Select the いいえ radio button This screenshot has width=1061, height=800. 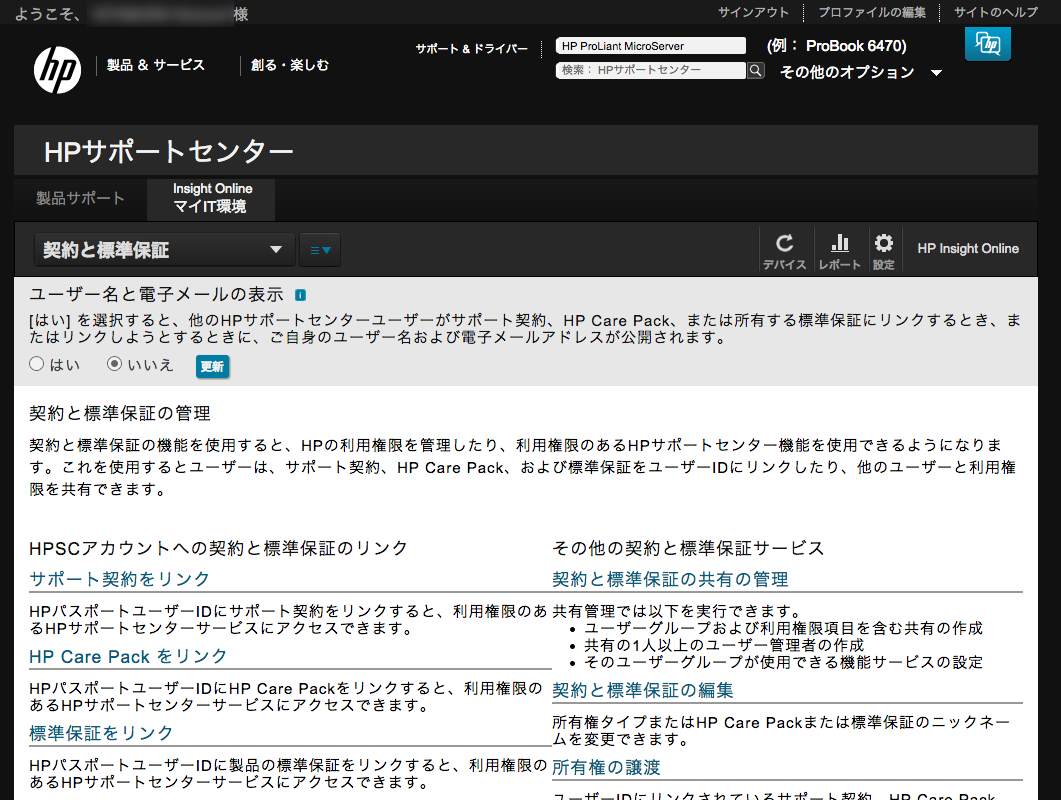tap(114, 365)
